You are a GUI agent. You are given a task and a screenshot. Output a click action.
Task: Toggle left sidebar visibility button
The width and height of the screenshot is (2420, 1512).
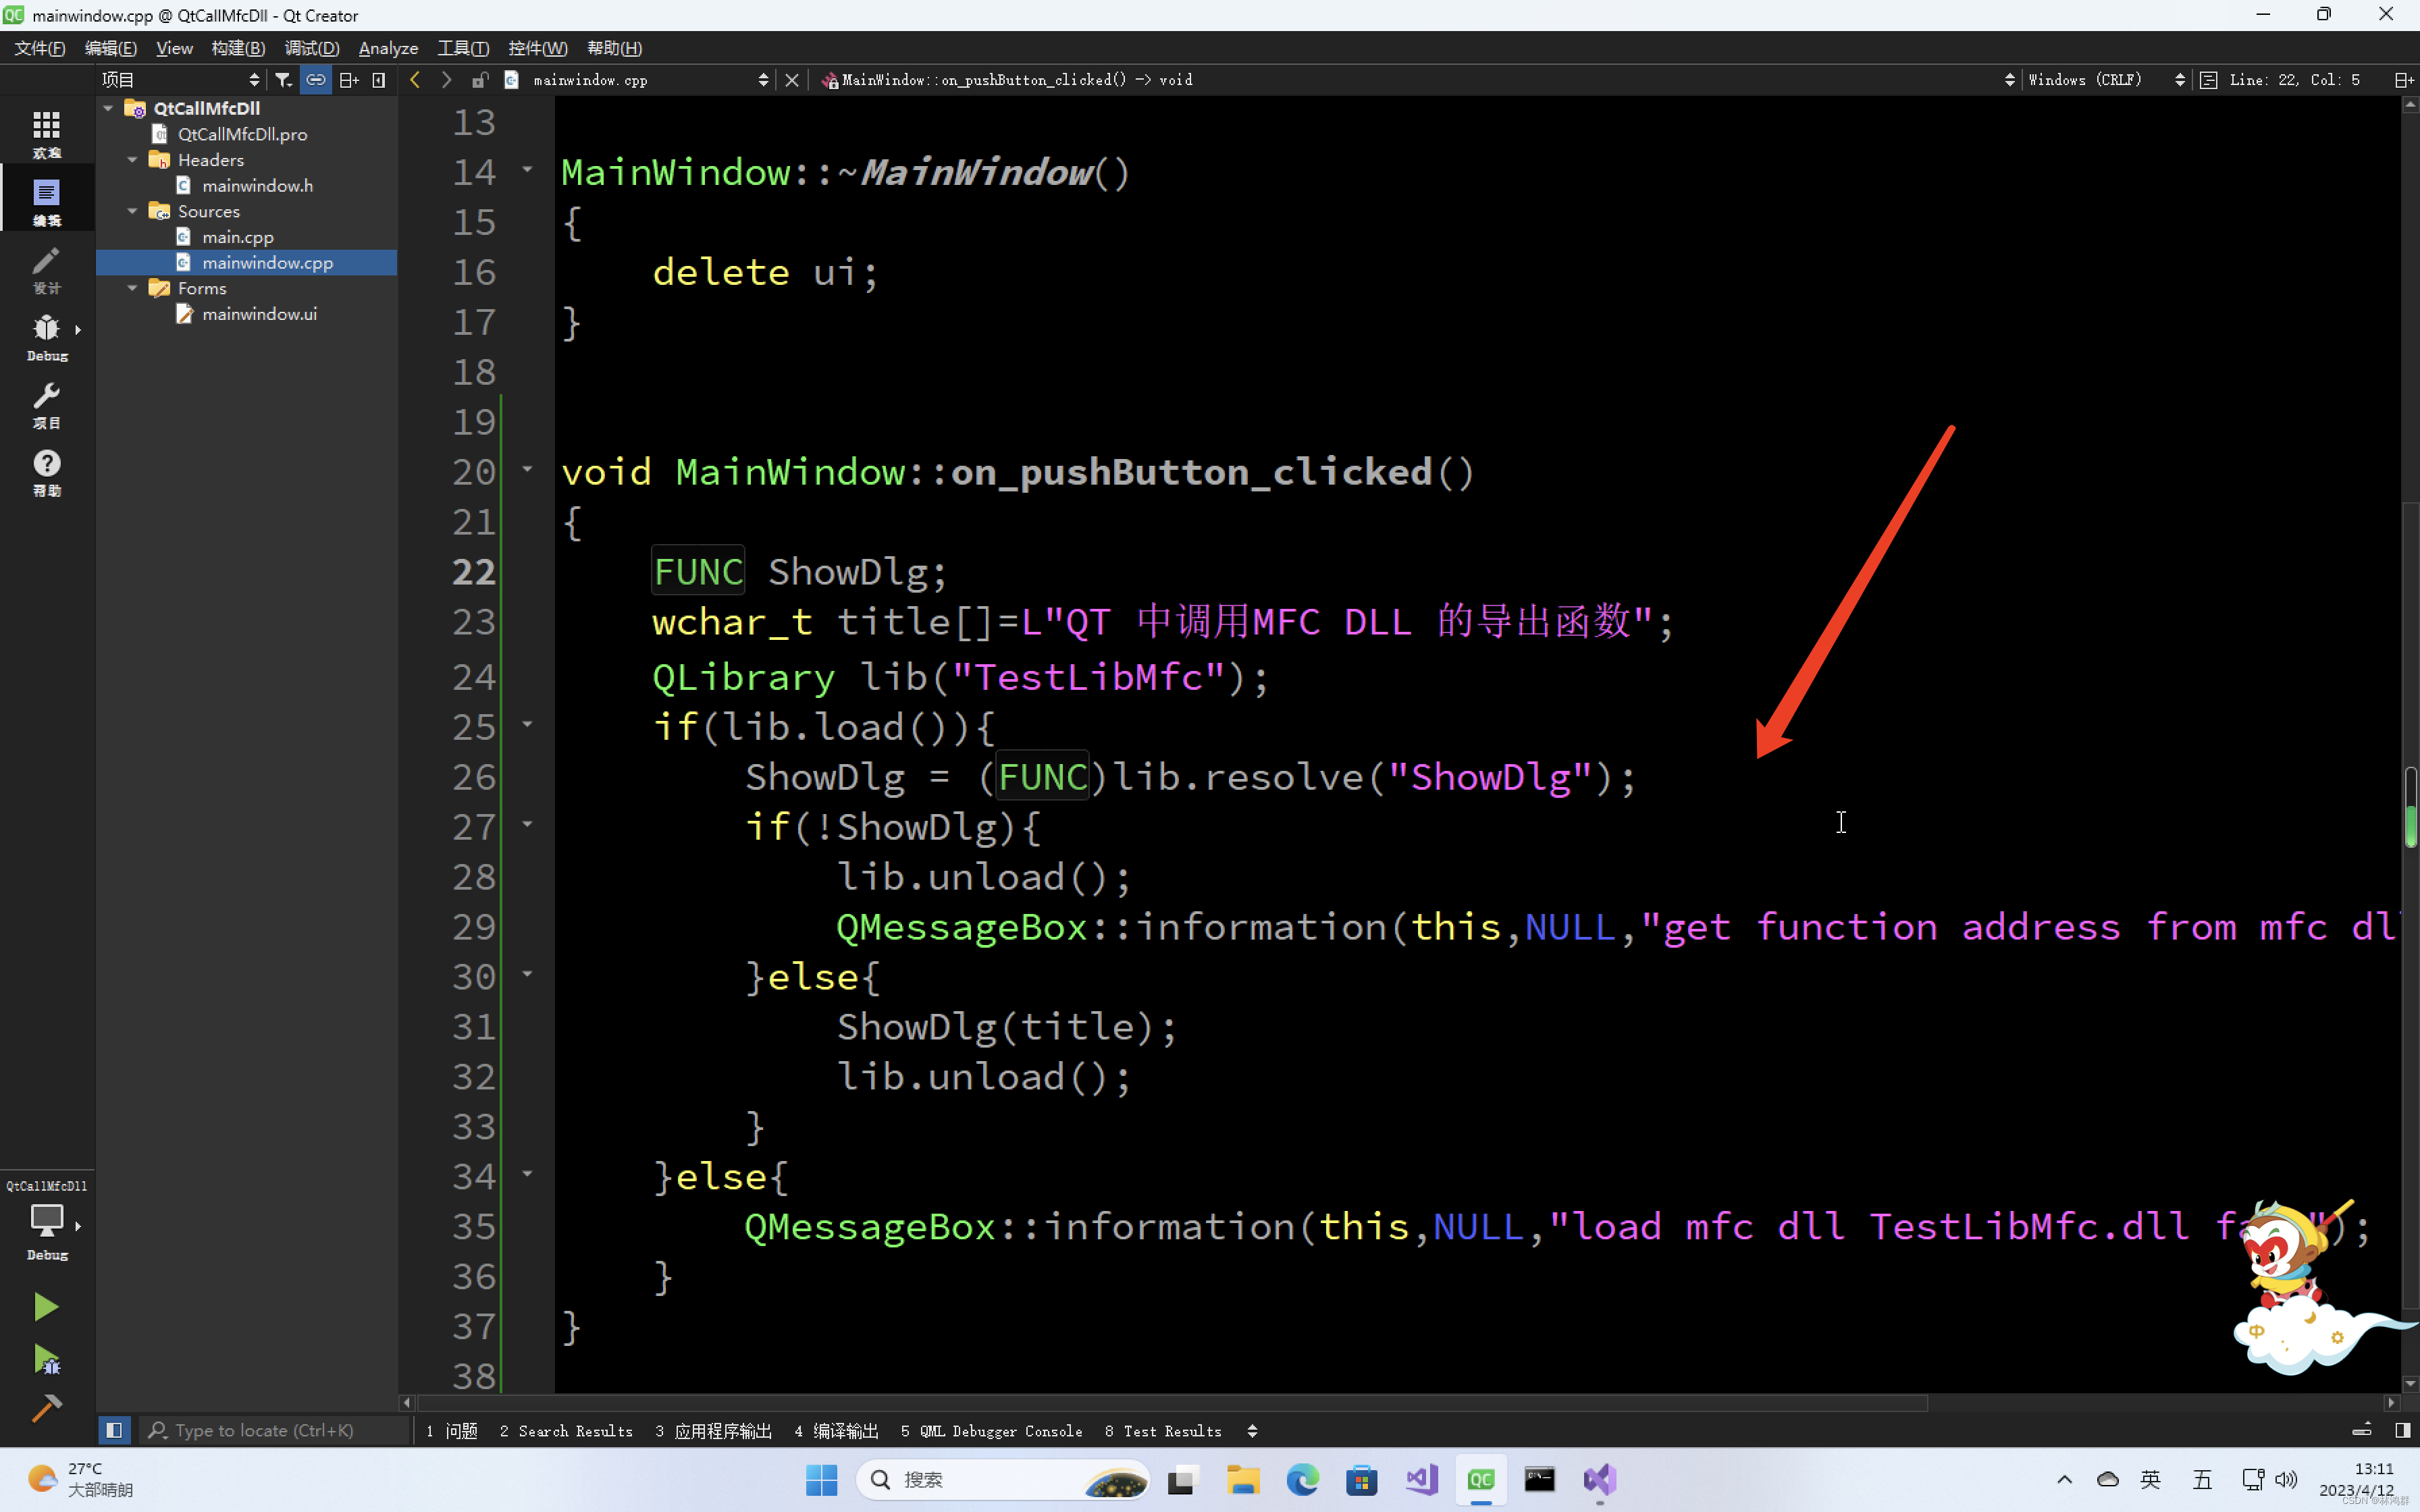click(114, 1430)
